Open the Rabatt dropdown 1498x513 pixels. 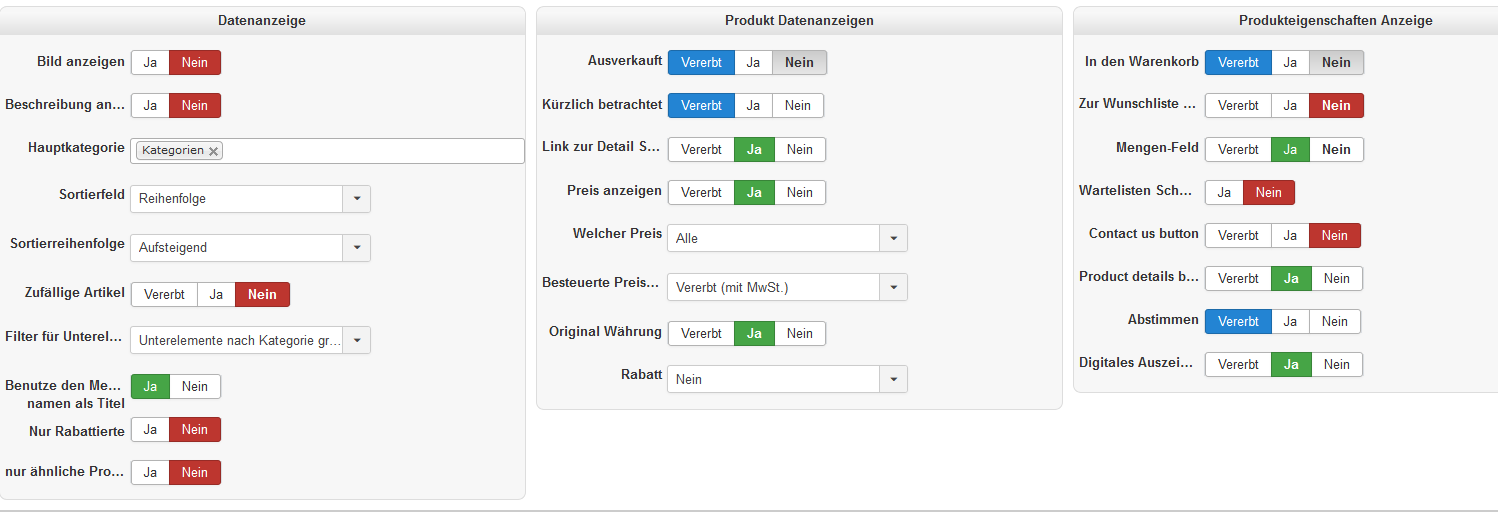coord(893,380)
